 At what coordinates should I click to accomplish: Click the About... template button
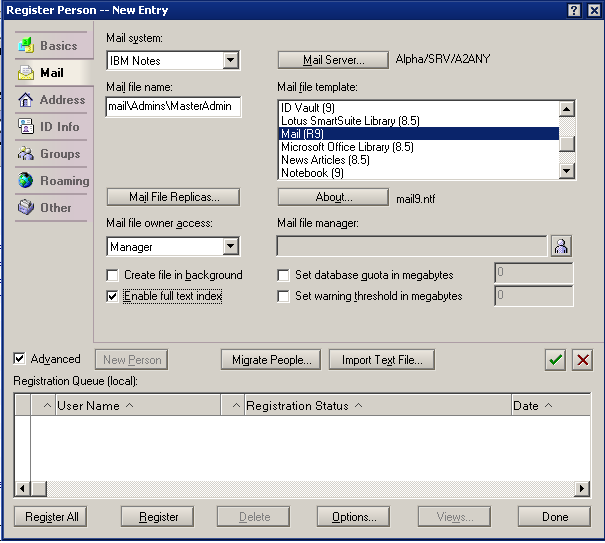click(333, 197)
